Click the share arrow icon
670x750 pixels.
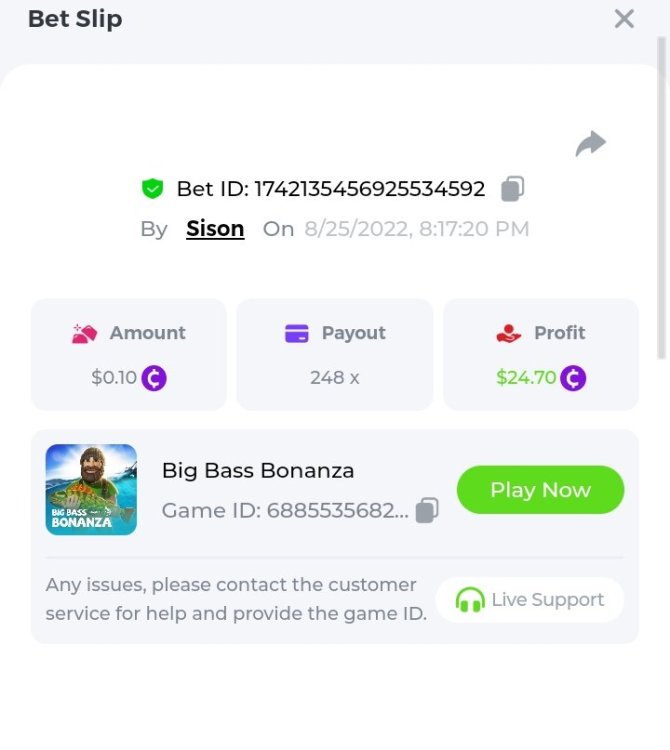click(x=591, y=144)
